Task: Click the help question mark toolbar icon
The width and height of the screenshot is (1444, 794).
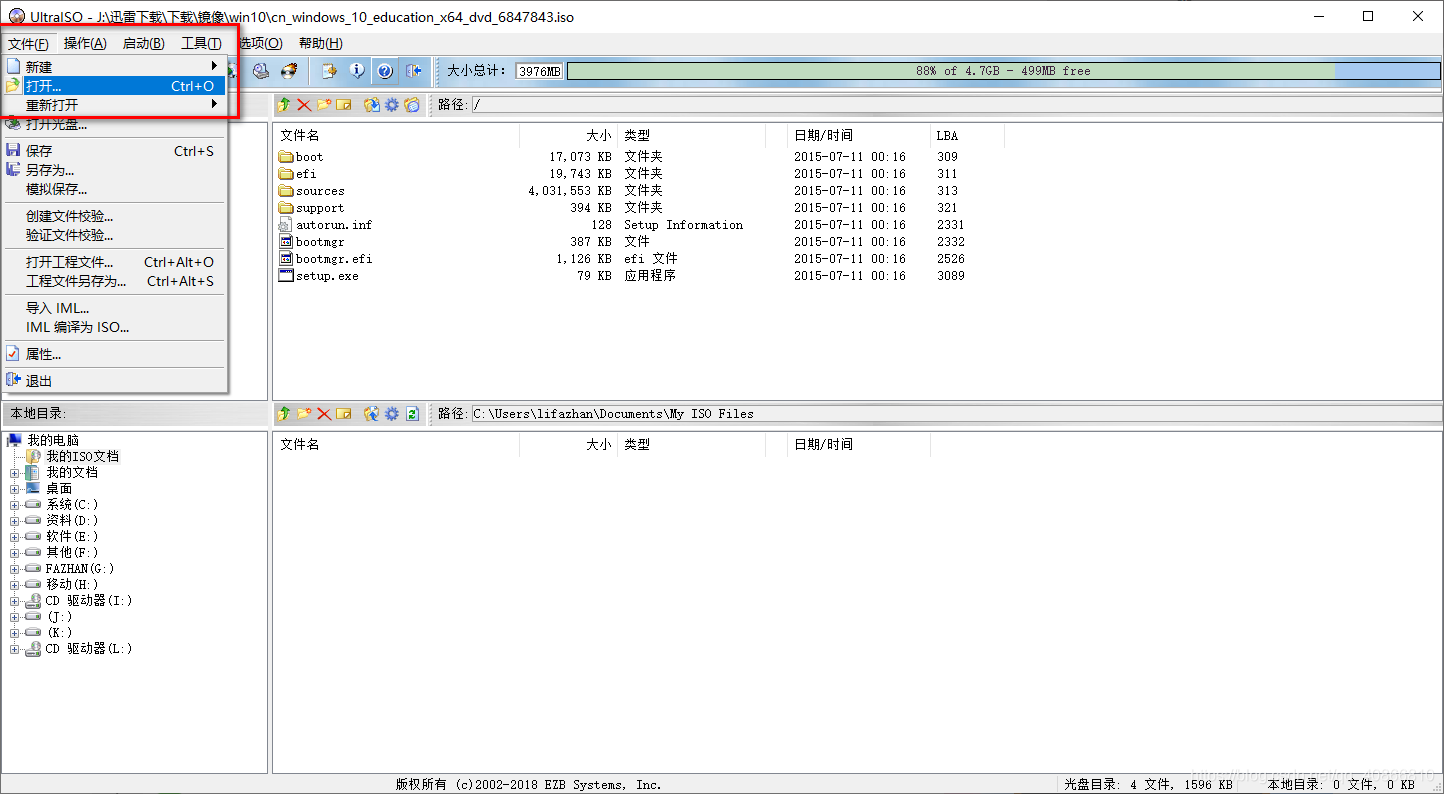Action: (x=385, y=71)
